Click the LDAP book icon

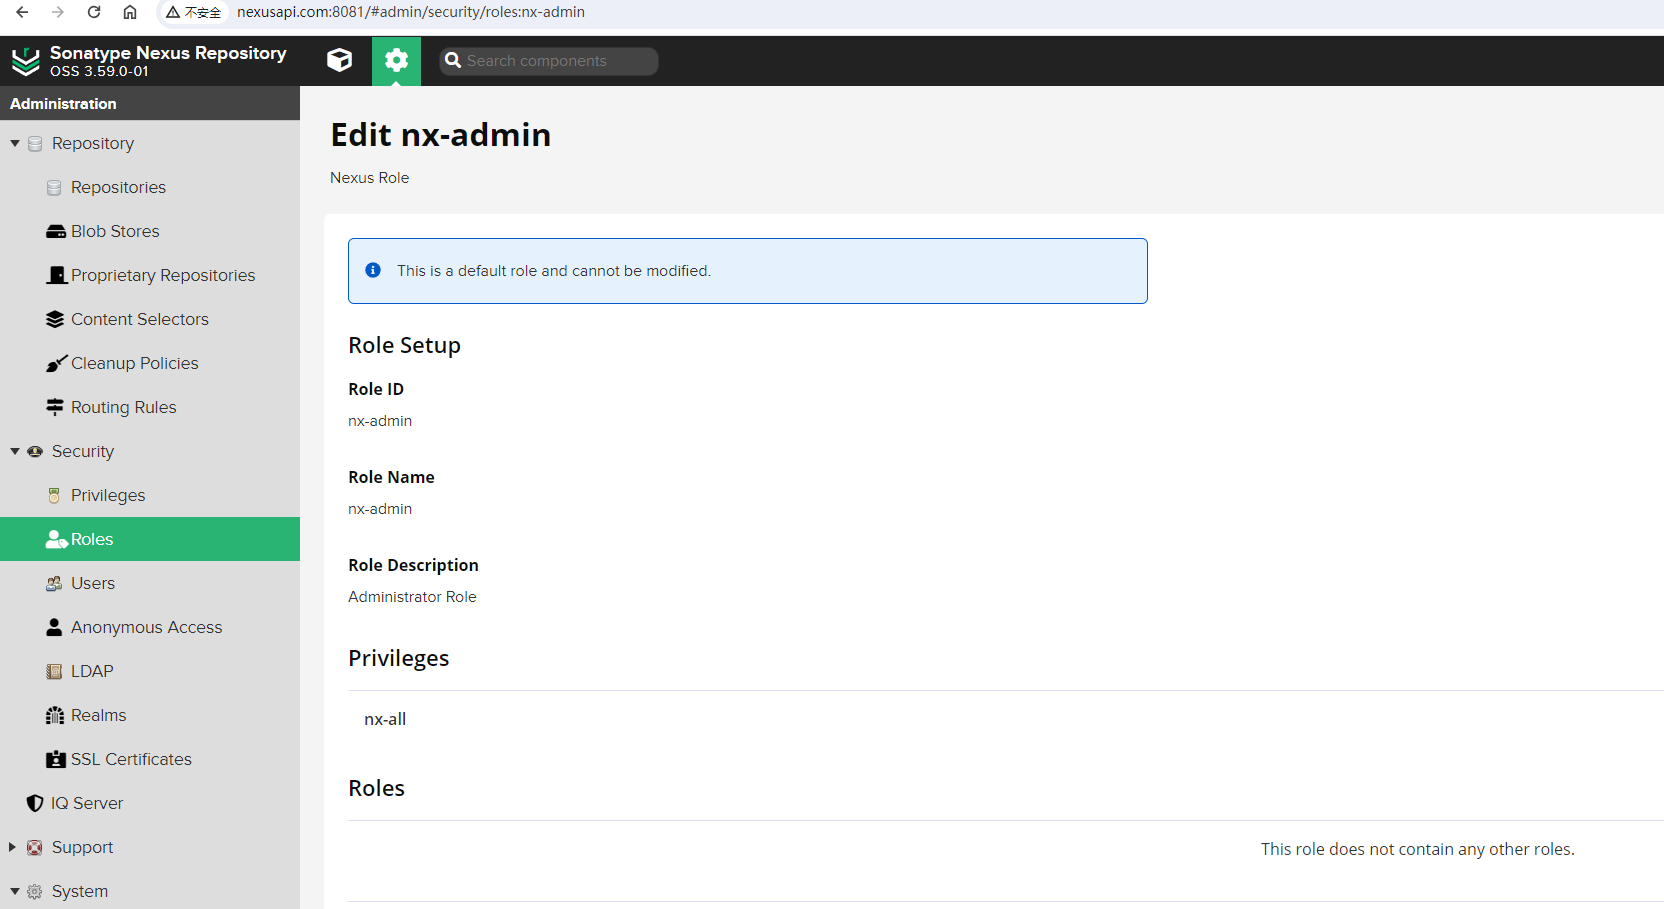[54, 672]
